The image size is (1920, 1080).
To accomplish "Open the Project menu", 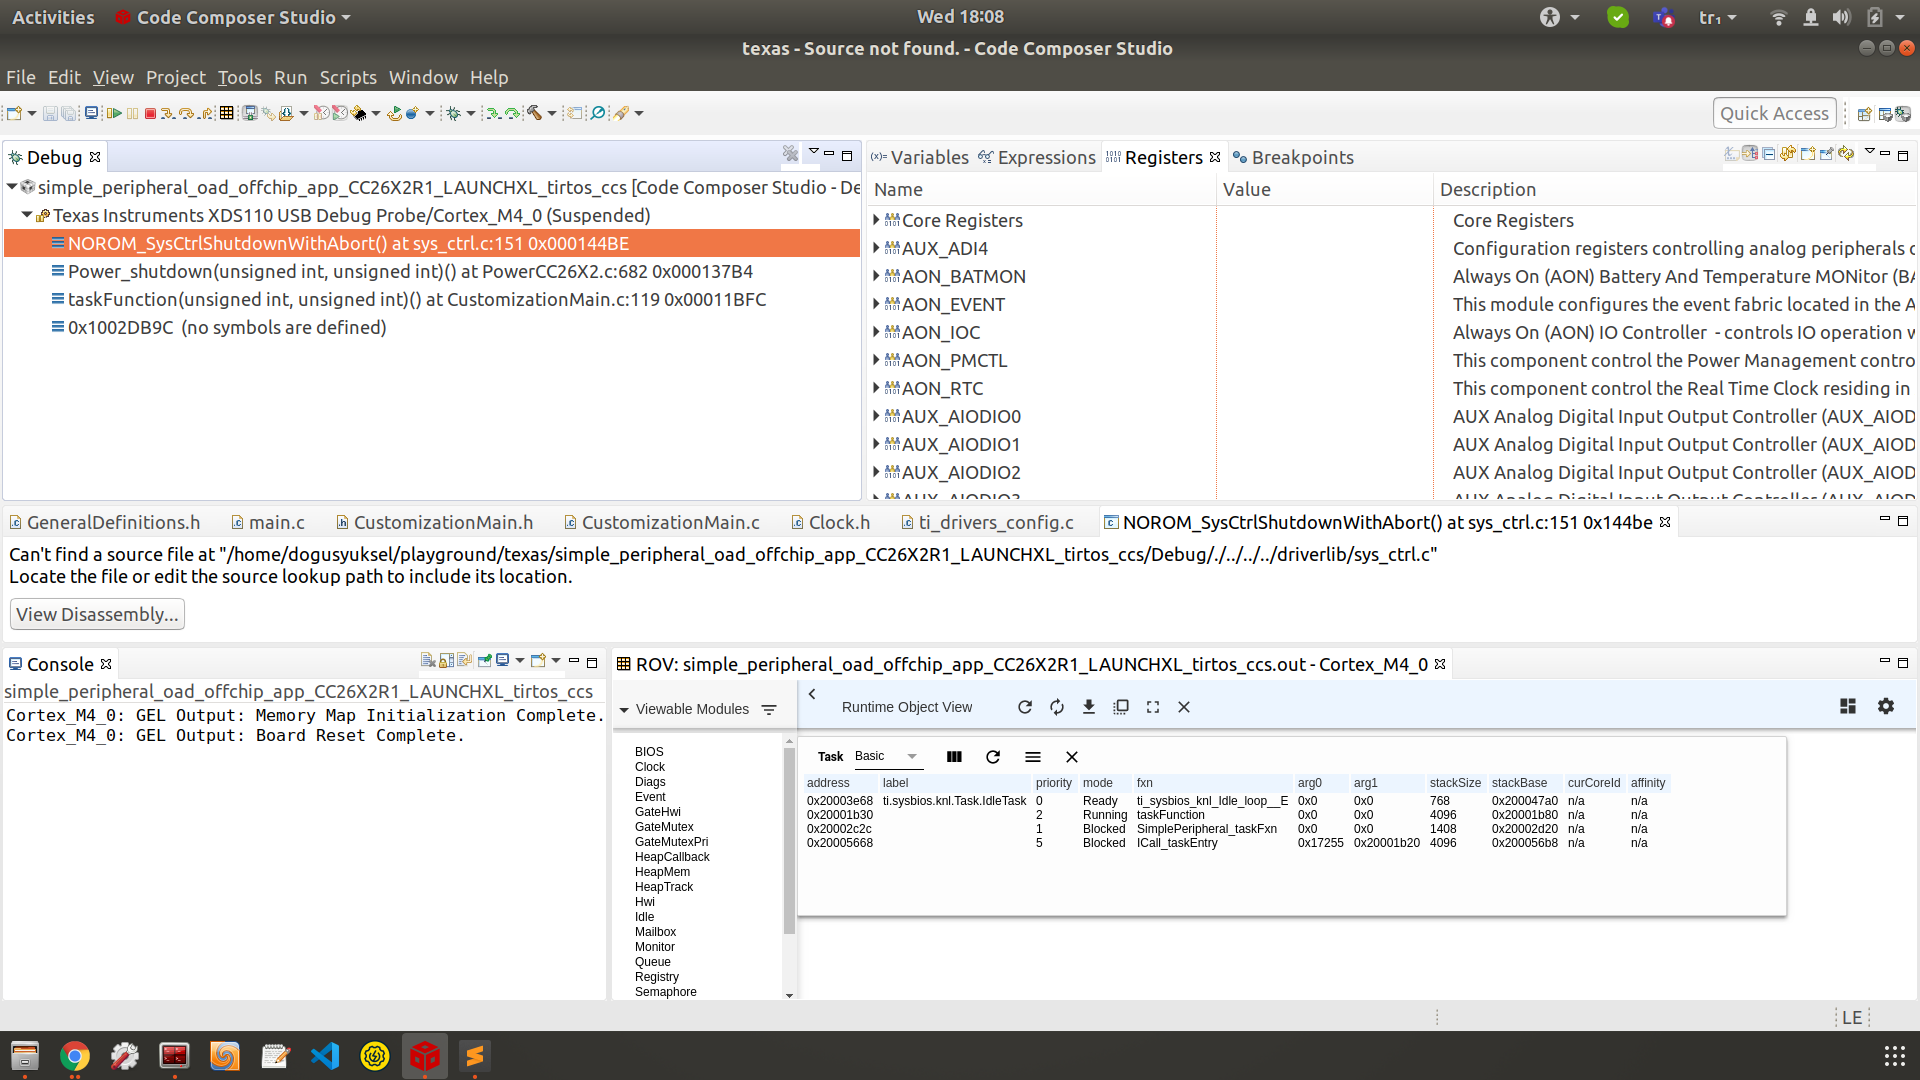I will [176, 77].
